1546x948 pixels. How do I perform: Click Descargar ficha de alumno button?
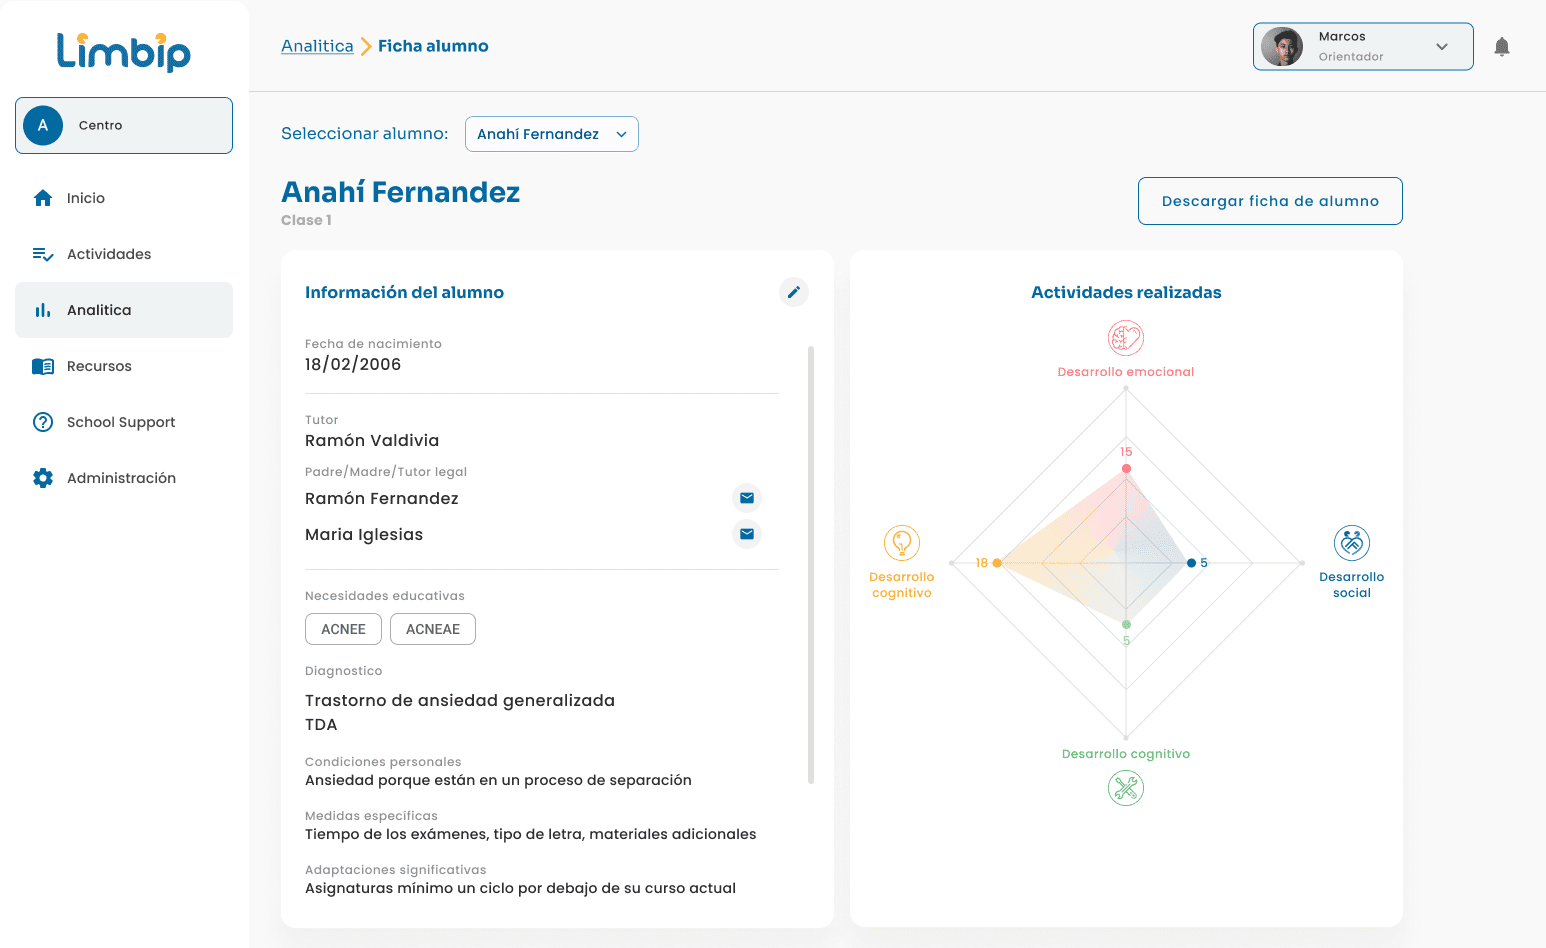pyautogui.click(x=1270, y=201)
